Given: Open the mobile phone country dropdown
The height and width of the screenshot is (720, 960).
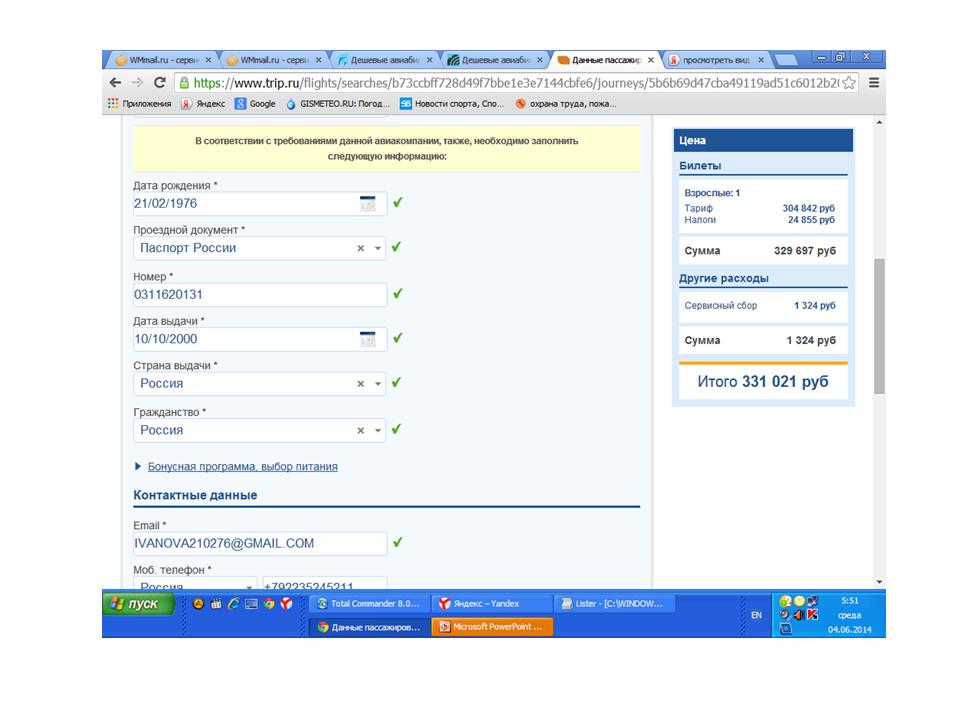Looking at the screenshot, I should point(195,583).
